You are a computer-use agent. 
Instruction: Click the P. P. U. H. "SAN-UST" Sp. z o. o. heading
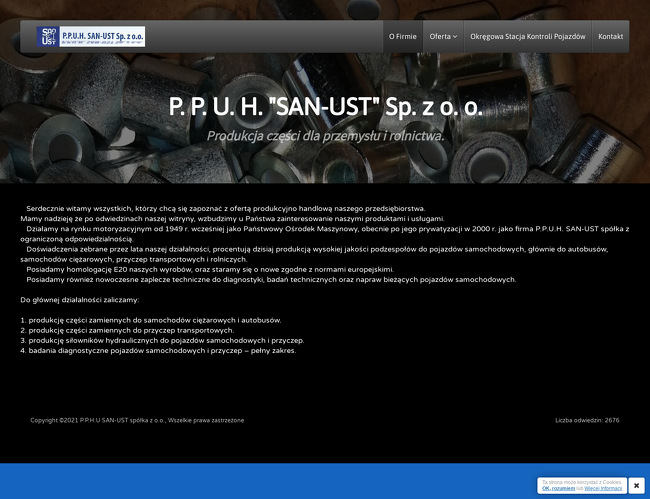[x=325, y=107]
